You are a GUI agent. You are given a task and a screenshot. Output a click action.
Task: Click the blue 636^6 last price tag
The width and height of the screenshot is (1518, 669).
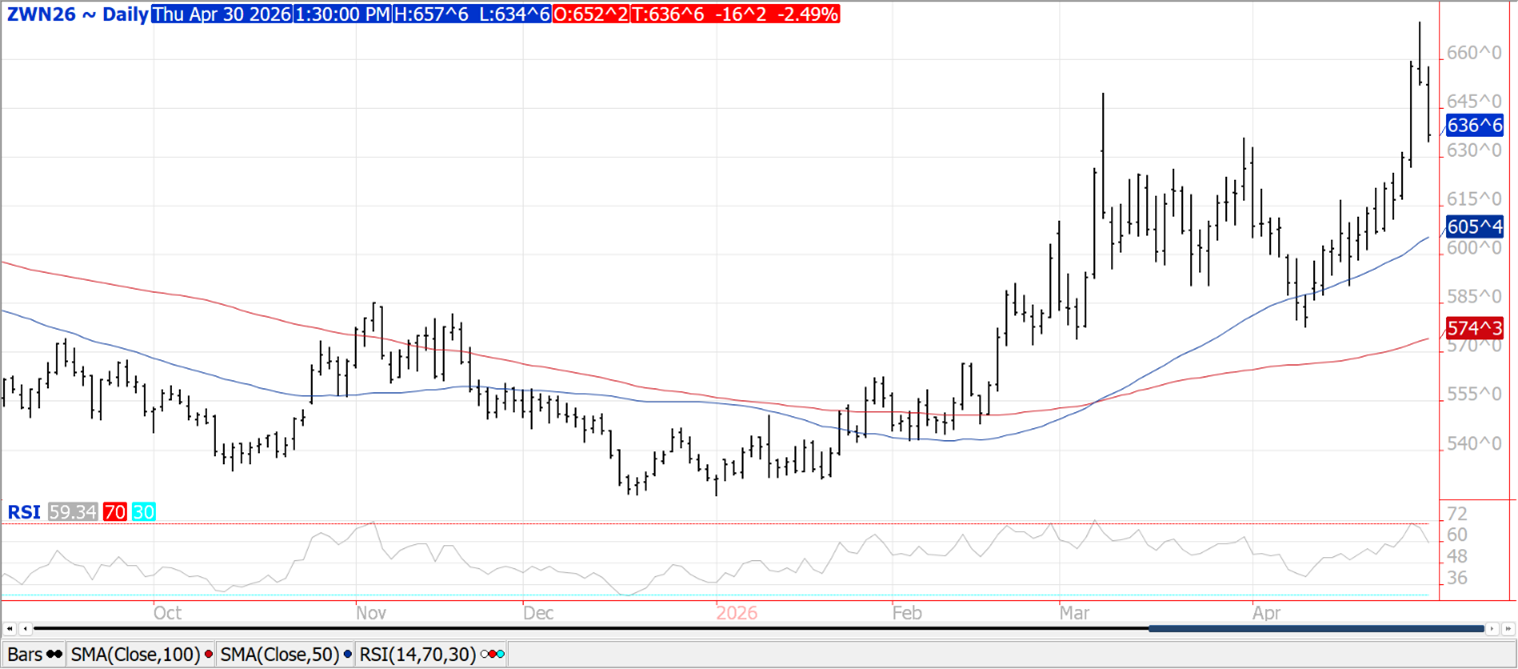pos(1475,125)
